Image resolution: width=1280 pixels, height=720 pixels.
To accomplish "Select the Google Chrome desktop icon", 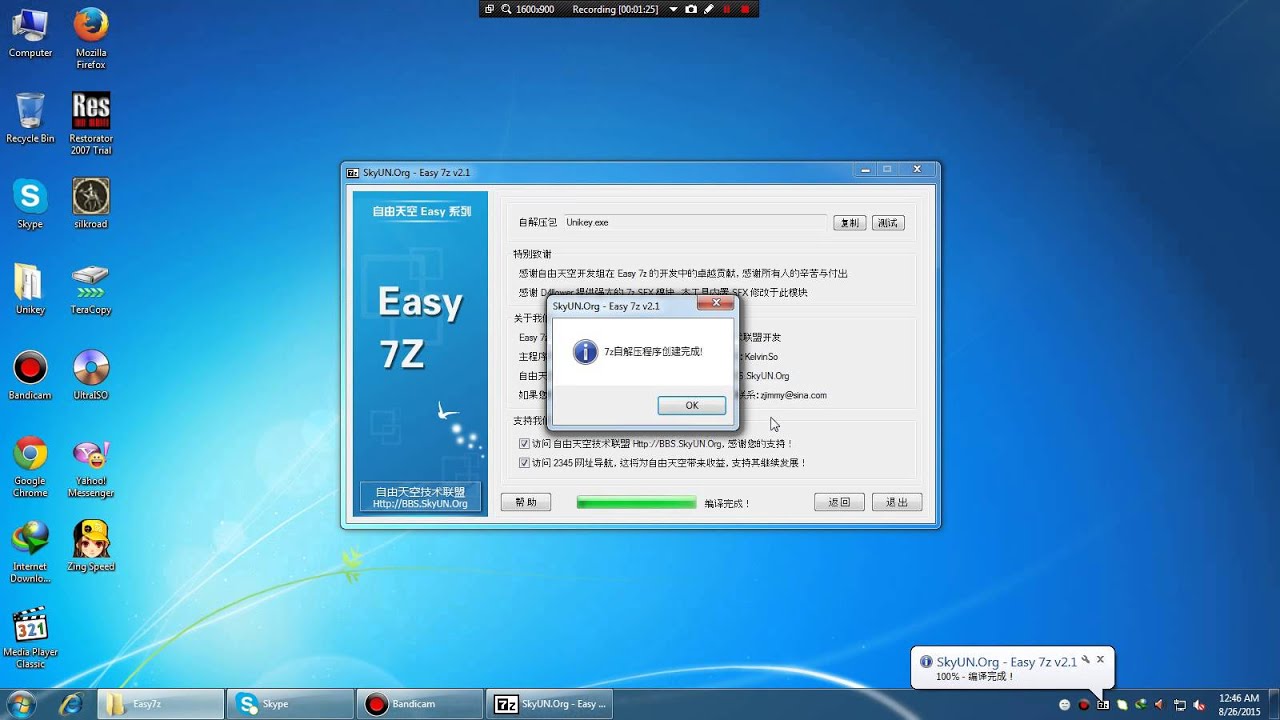I will 30,467.
